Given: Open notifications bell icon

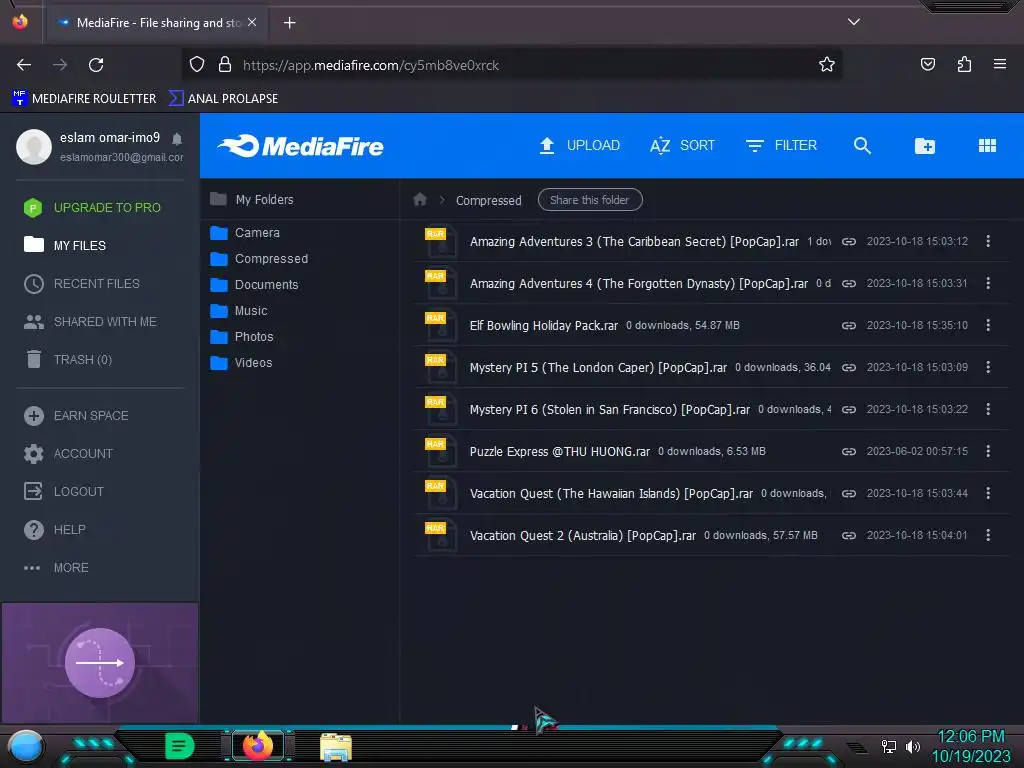Looking at the screenshot, I should [177, 138].
